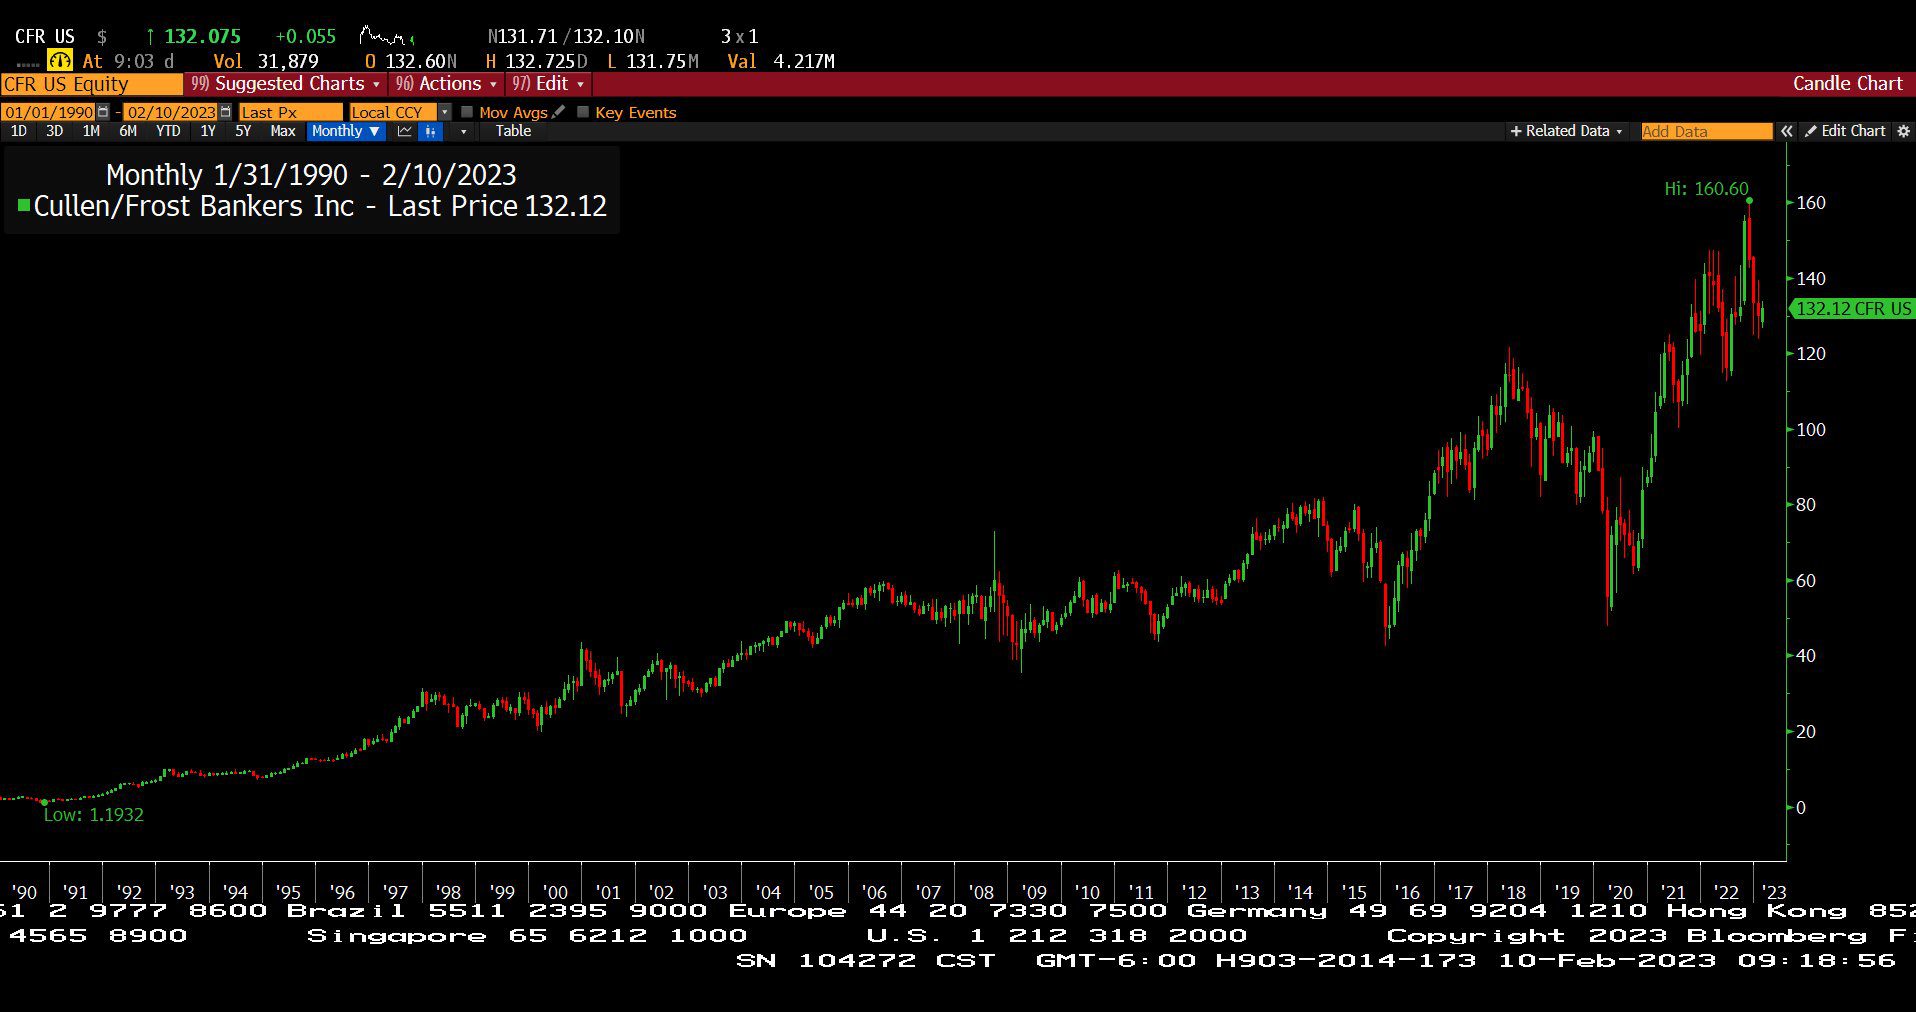
Task: Collapse panel with double chevron icon
Action: 1787,131
